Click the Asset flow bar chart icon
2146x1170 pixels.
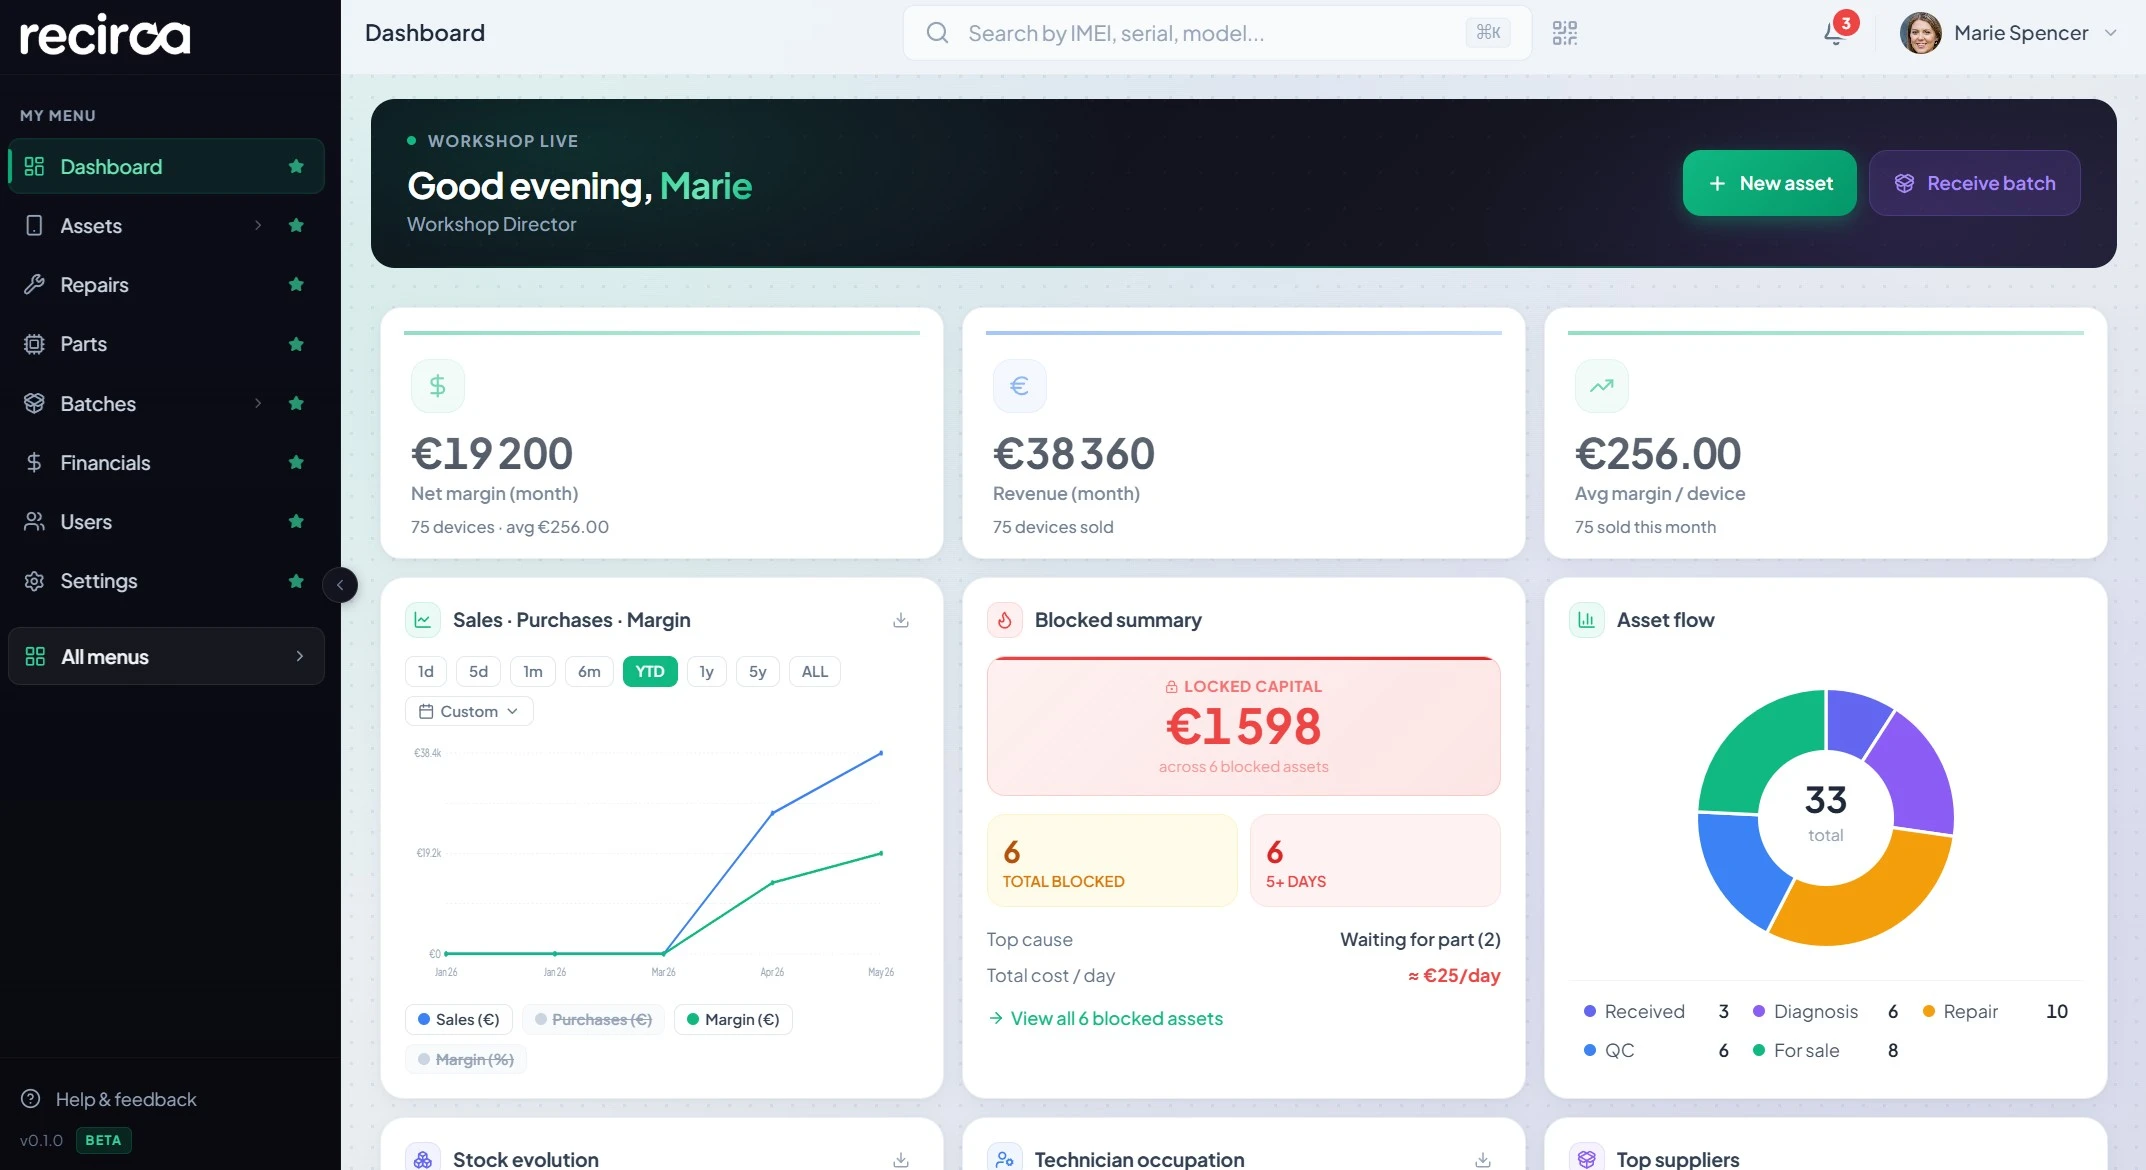click(x=1587, y=620)
